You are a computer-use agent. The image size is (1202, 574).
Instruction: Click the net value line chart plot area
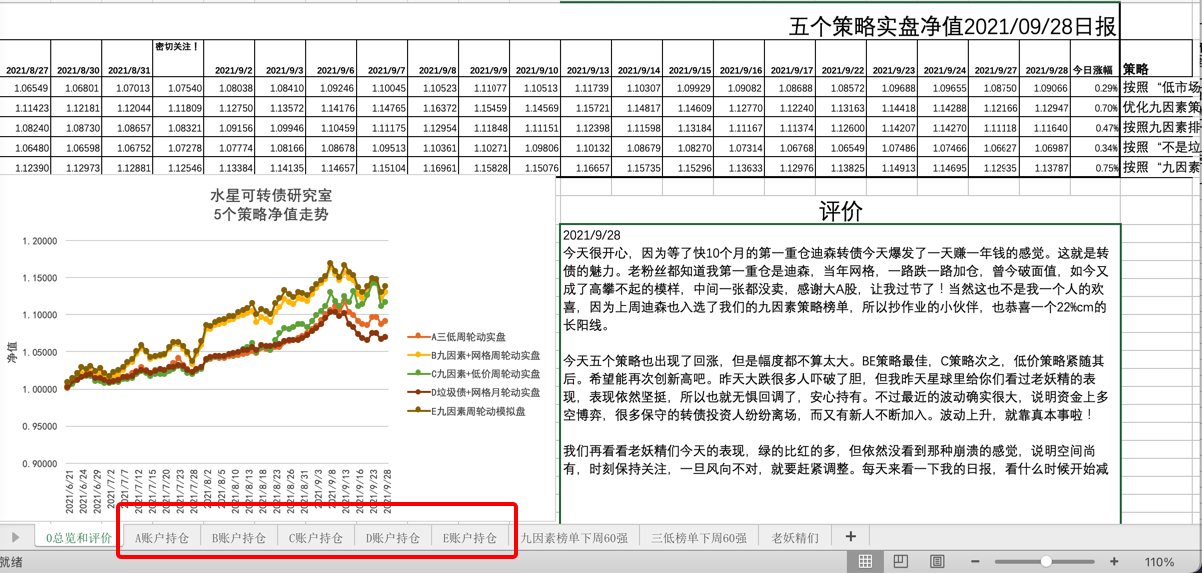pos(227,350)
